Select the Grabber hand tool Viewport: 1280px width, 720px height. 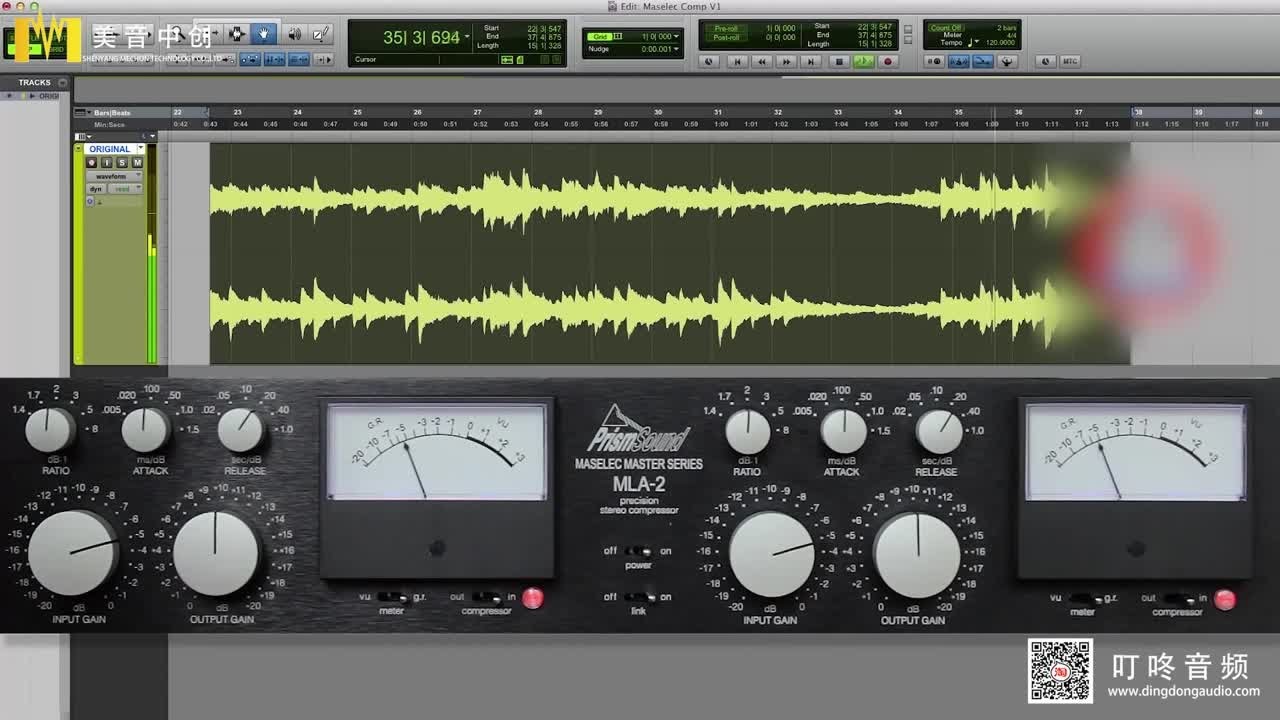(264, 34)
